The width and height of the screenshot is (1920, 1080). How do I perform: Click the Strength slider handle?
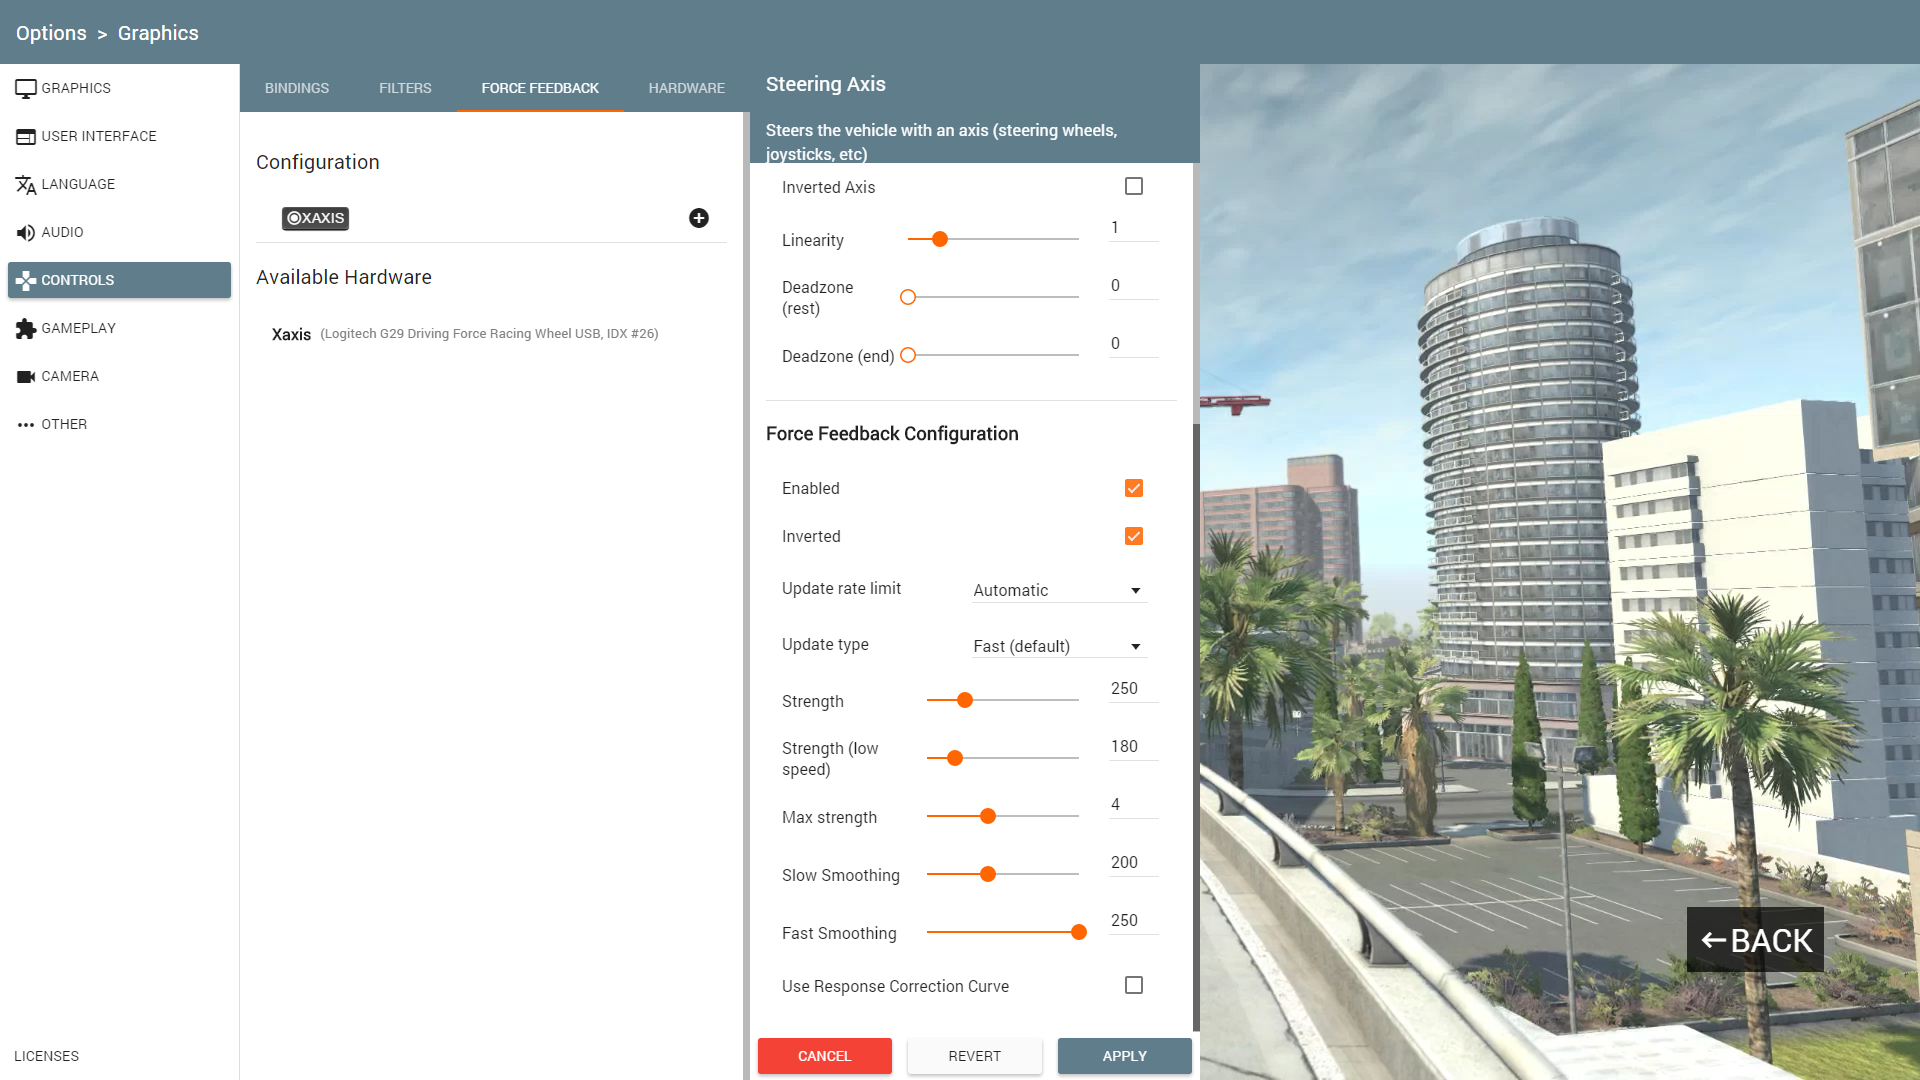click(965, 700)
